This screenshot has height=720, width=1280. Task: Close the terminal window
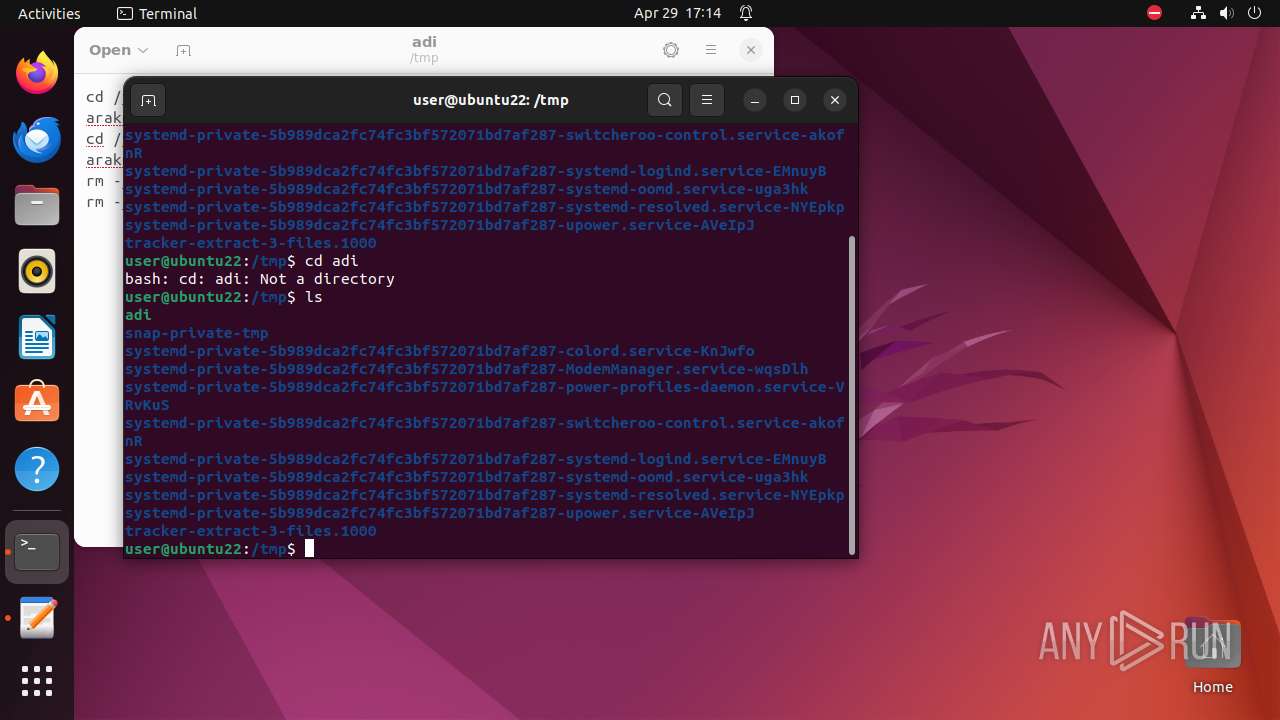point(835,100)
